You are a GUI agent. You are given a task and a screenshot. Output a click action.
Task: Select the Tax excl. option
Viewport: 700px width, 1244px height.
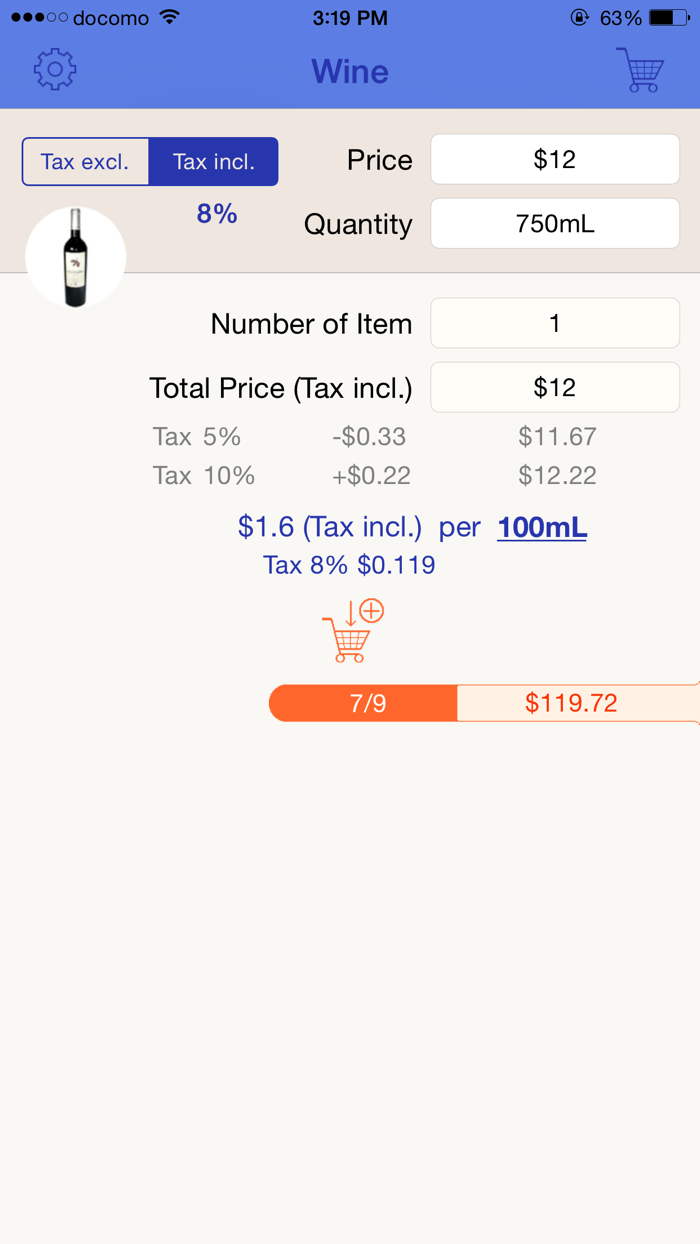[x=86, y=161]
